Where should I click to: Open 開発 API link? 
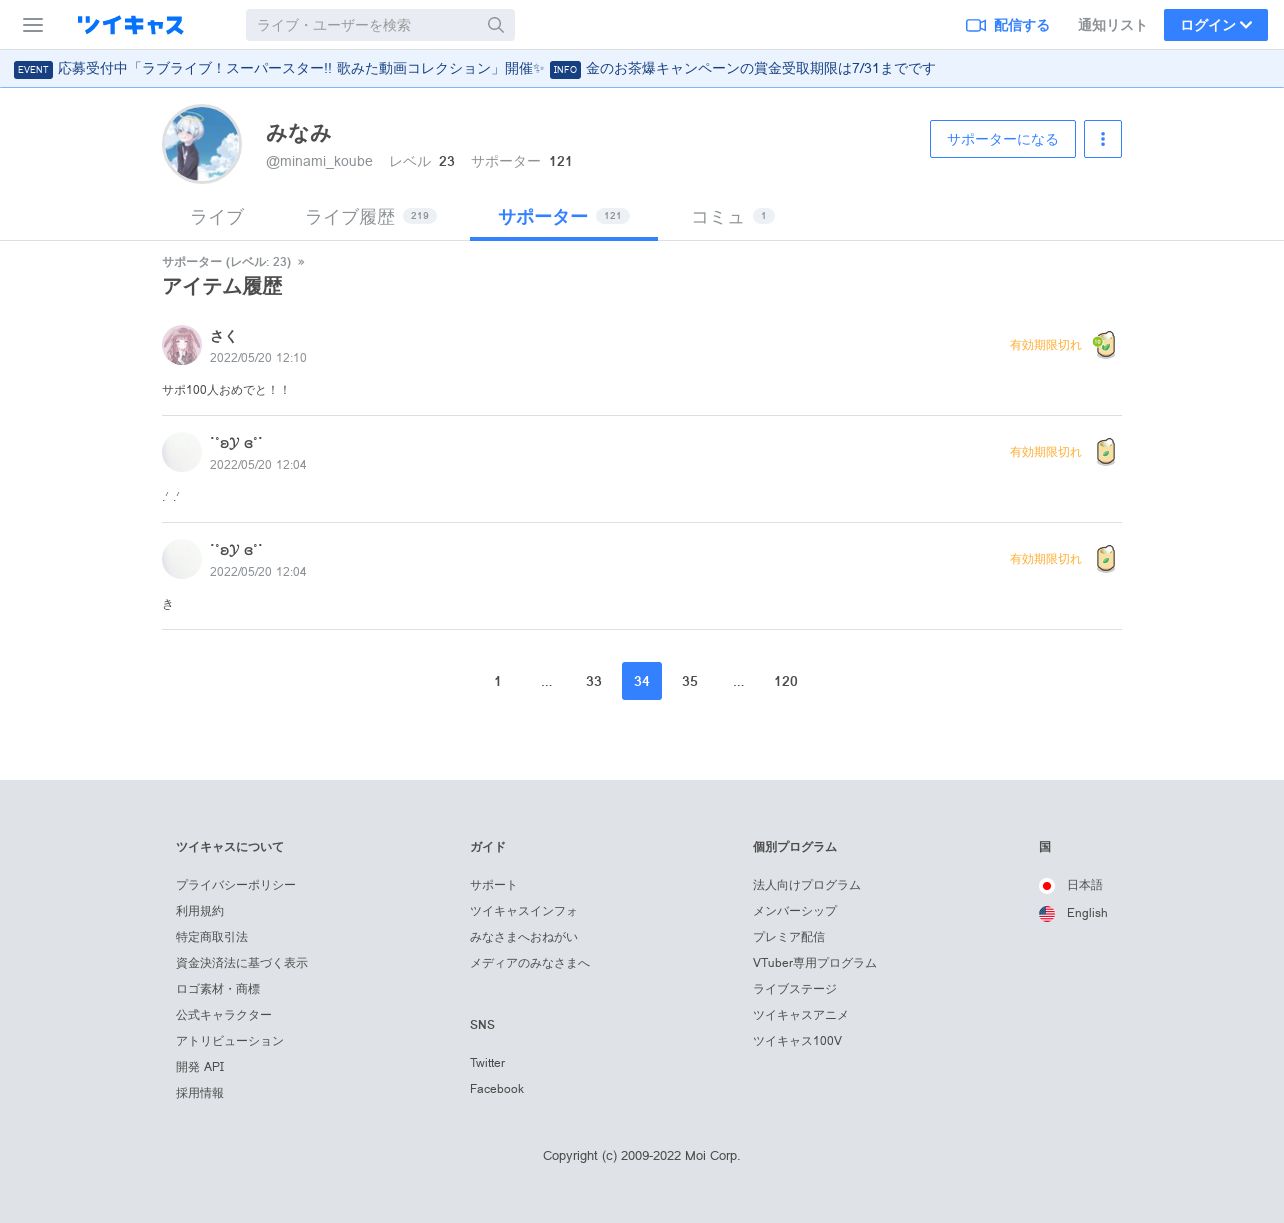(x=200, y=1067)
